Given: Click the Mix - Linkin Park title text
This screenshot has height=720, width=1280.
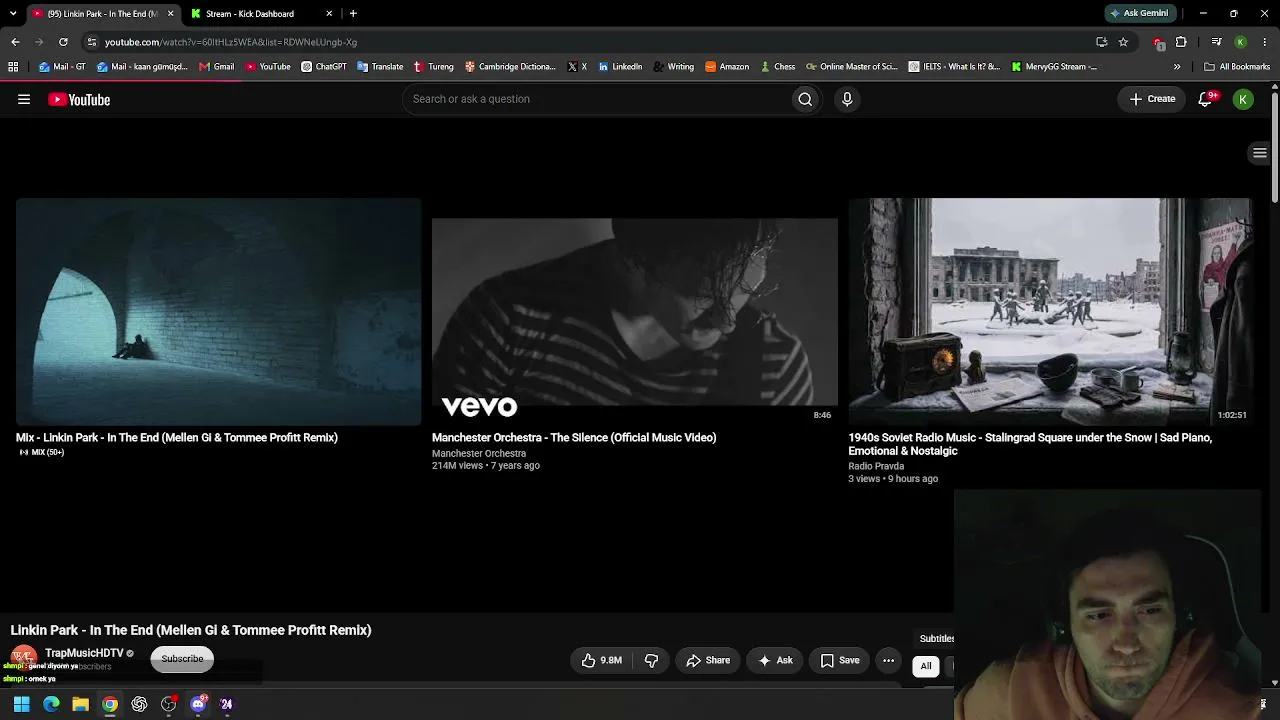Looking at the screenshot, I should tap(177, 438).
